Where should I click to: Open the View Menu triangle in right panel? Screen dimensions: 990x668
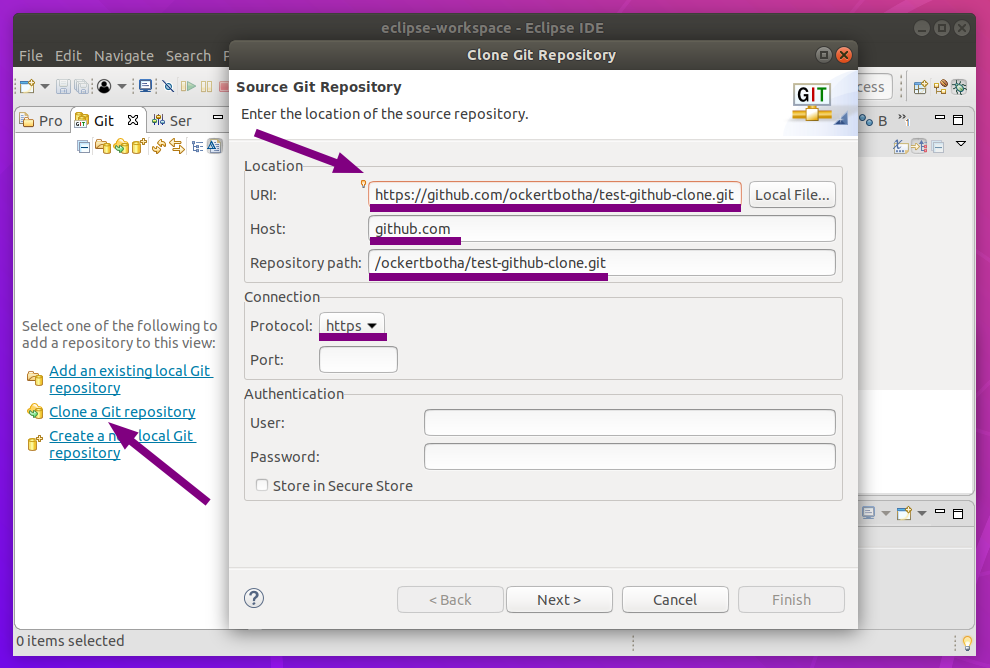pos(961,145)
